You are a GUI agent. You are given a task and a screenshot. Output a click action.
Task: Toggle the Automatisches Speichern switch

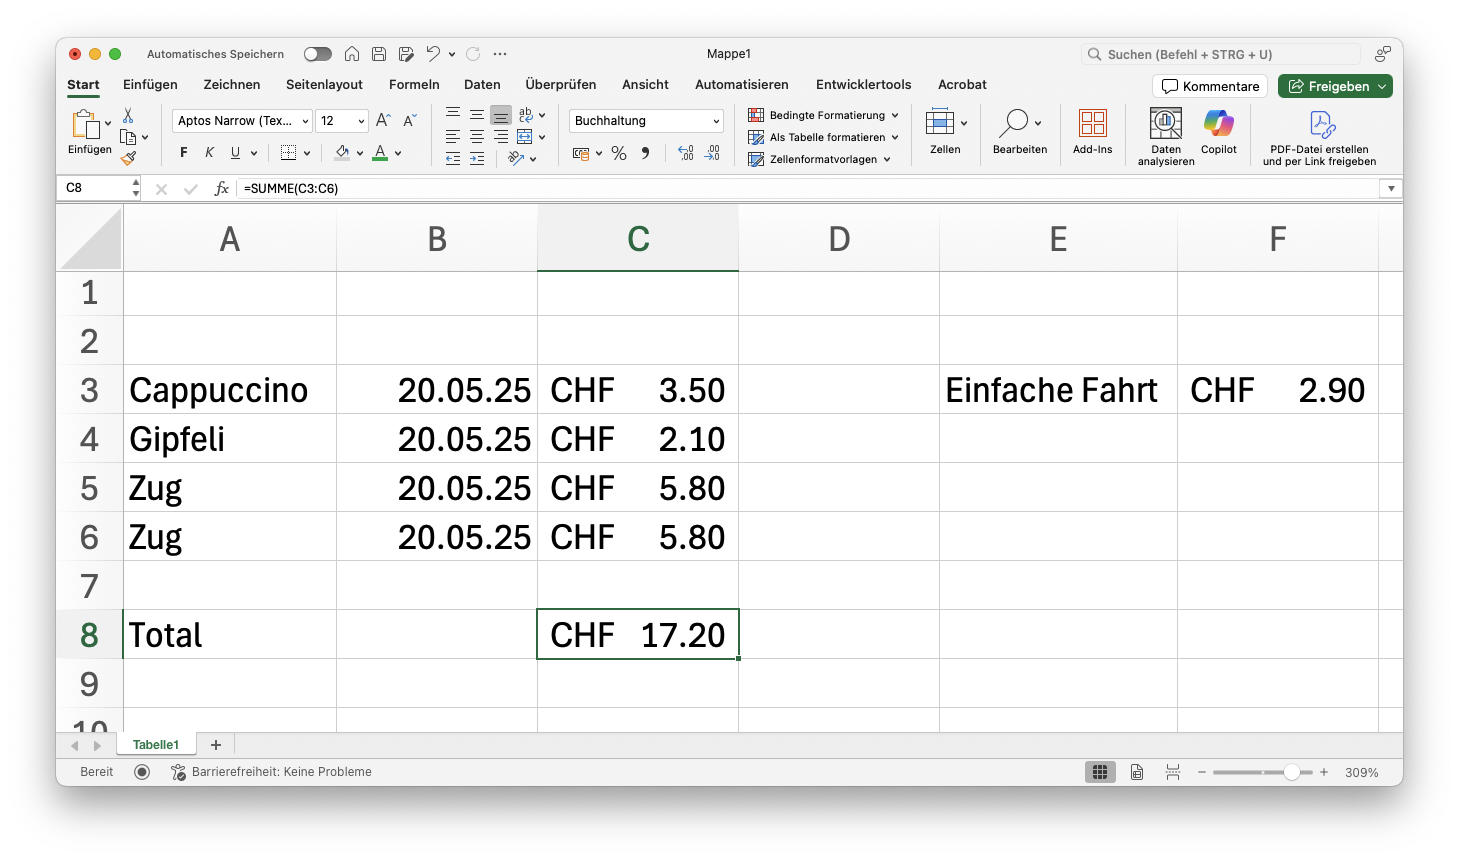[317, 54]
